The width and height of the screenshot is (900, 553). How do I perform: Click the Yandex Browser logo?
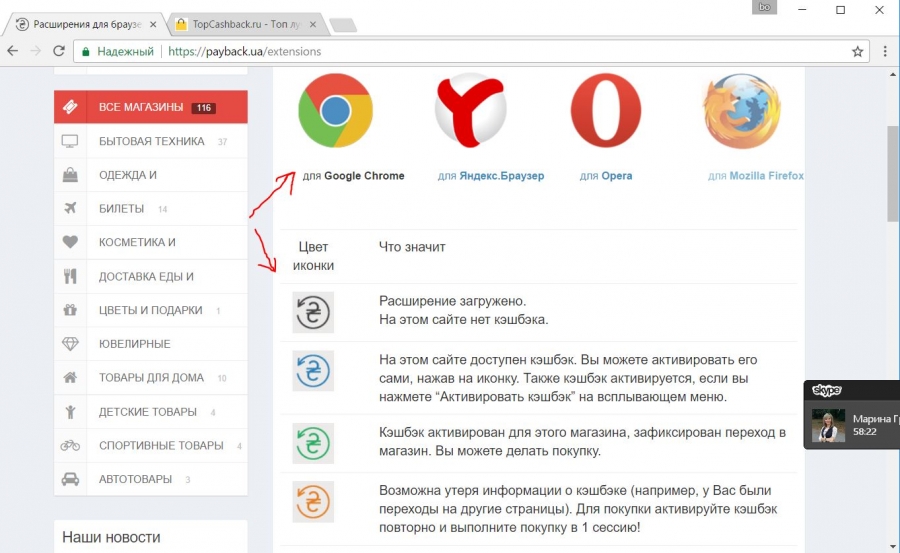[x=471, y=110]
